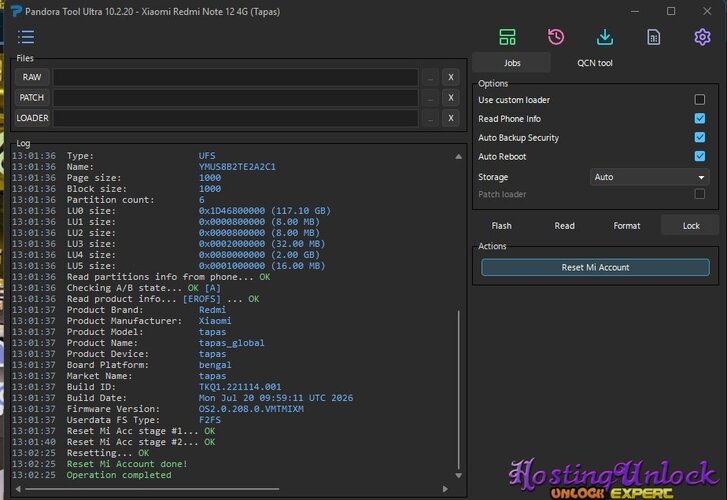Uncheck Auto Reboot option
Screen dimensions: 727x500
coord(700,156)
